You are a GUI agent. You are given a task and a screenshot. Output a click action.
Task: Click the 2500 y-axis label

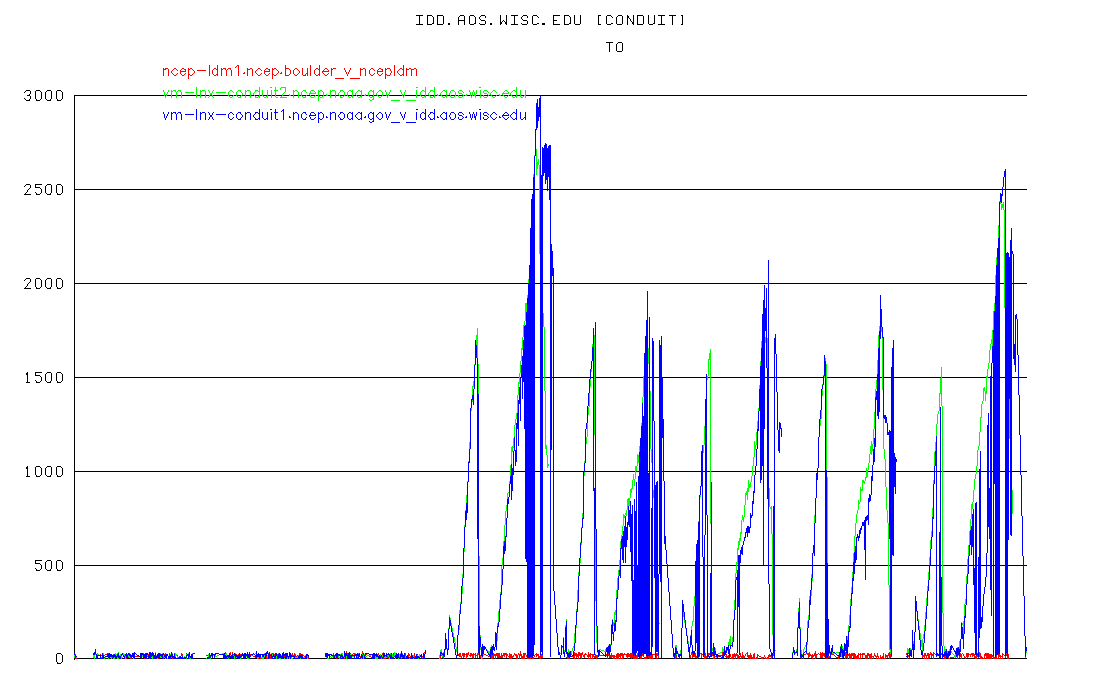click(x=43, y=189)
